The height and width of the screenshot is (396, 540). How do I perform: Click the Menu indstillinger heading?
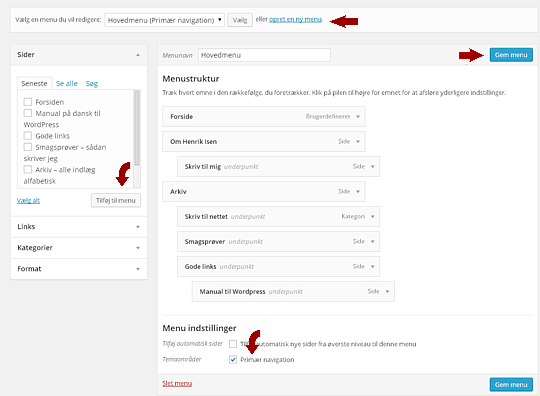199,328
